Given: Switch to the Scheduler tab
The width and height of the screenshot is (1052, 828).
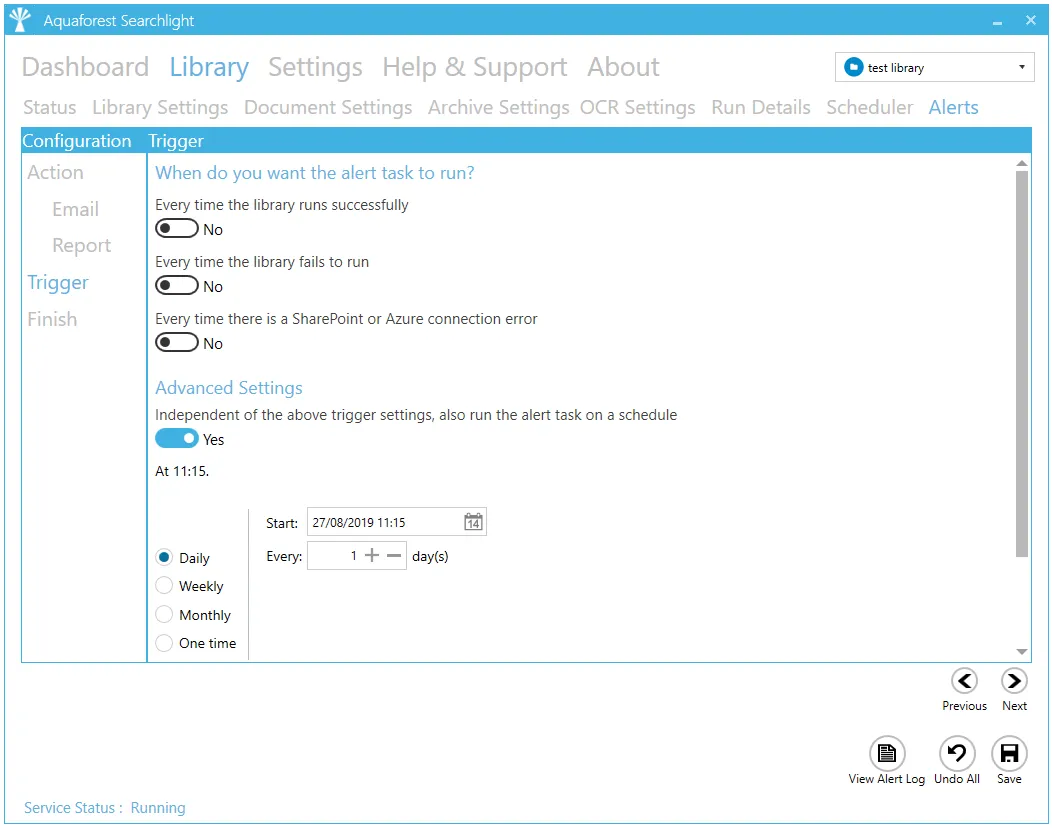Looking at the screenshot, I should click(x=869, y=107).
